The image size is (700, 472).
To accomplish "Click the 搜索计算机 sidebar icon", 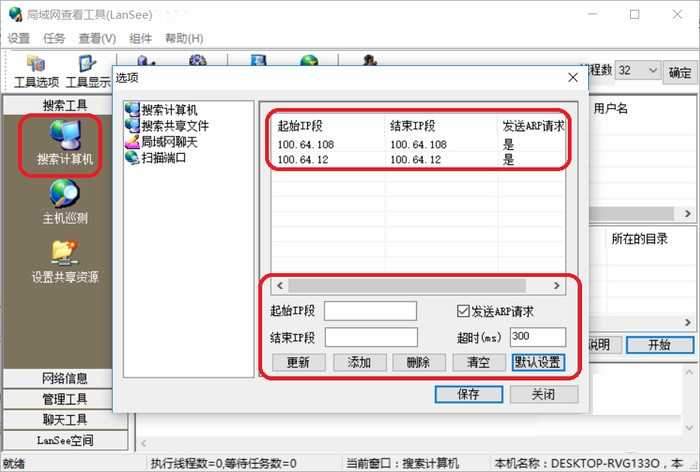I will tap(64, 137).
